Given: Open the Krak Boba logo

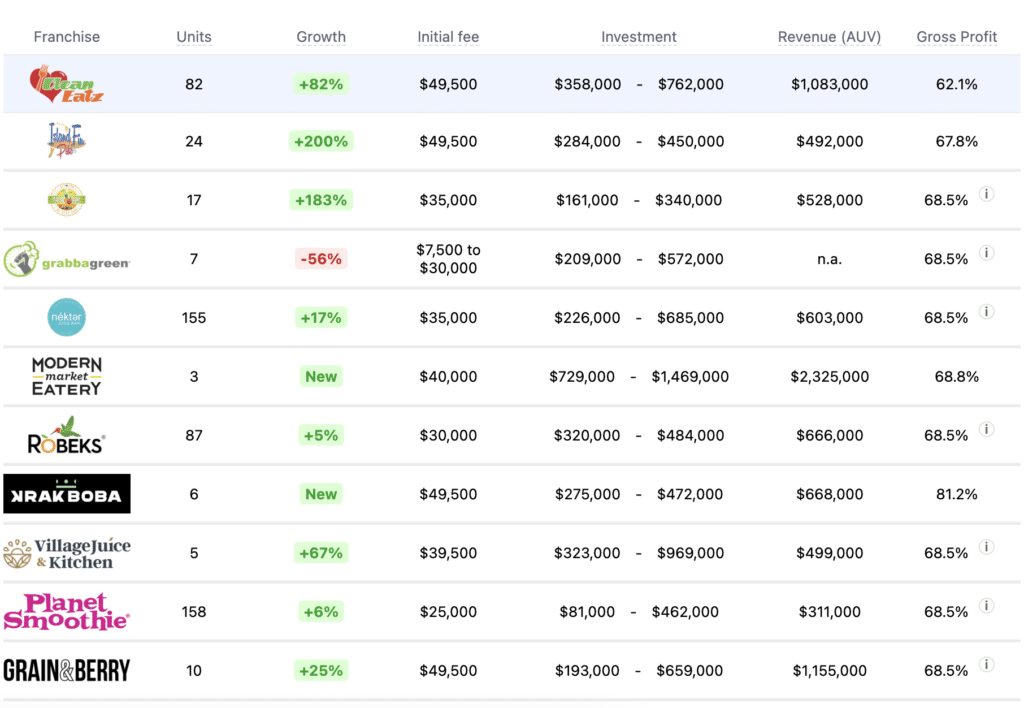Looking at the screenshot, I should tap(67, 494).
